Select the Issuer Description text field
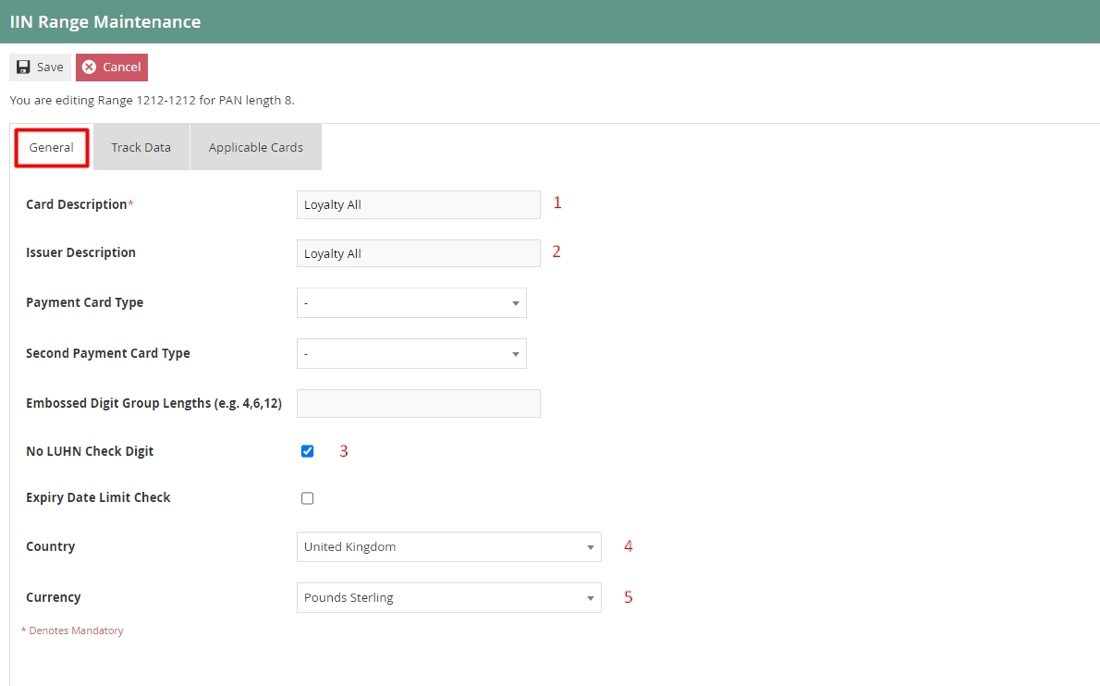Image resolution: width=1100 pixels, height=686 pixels. 418,253
